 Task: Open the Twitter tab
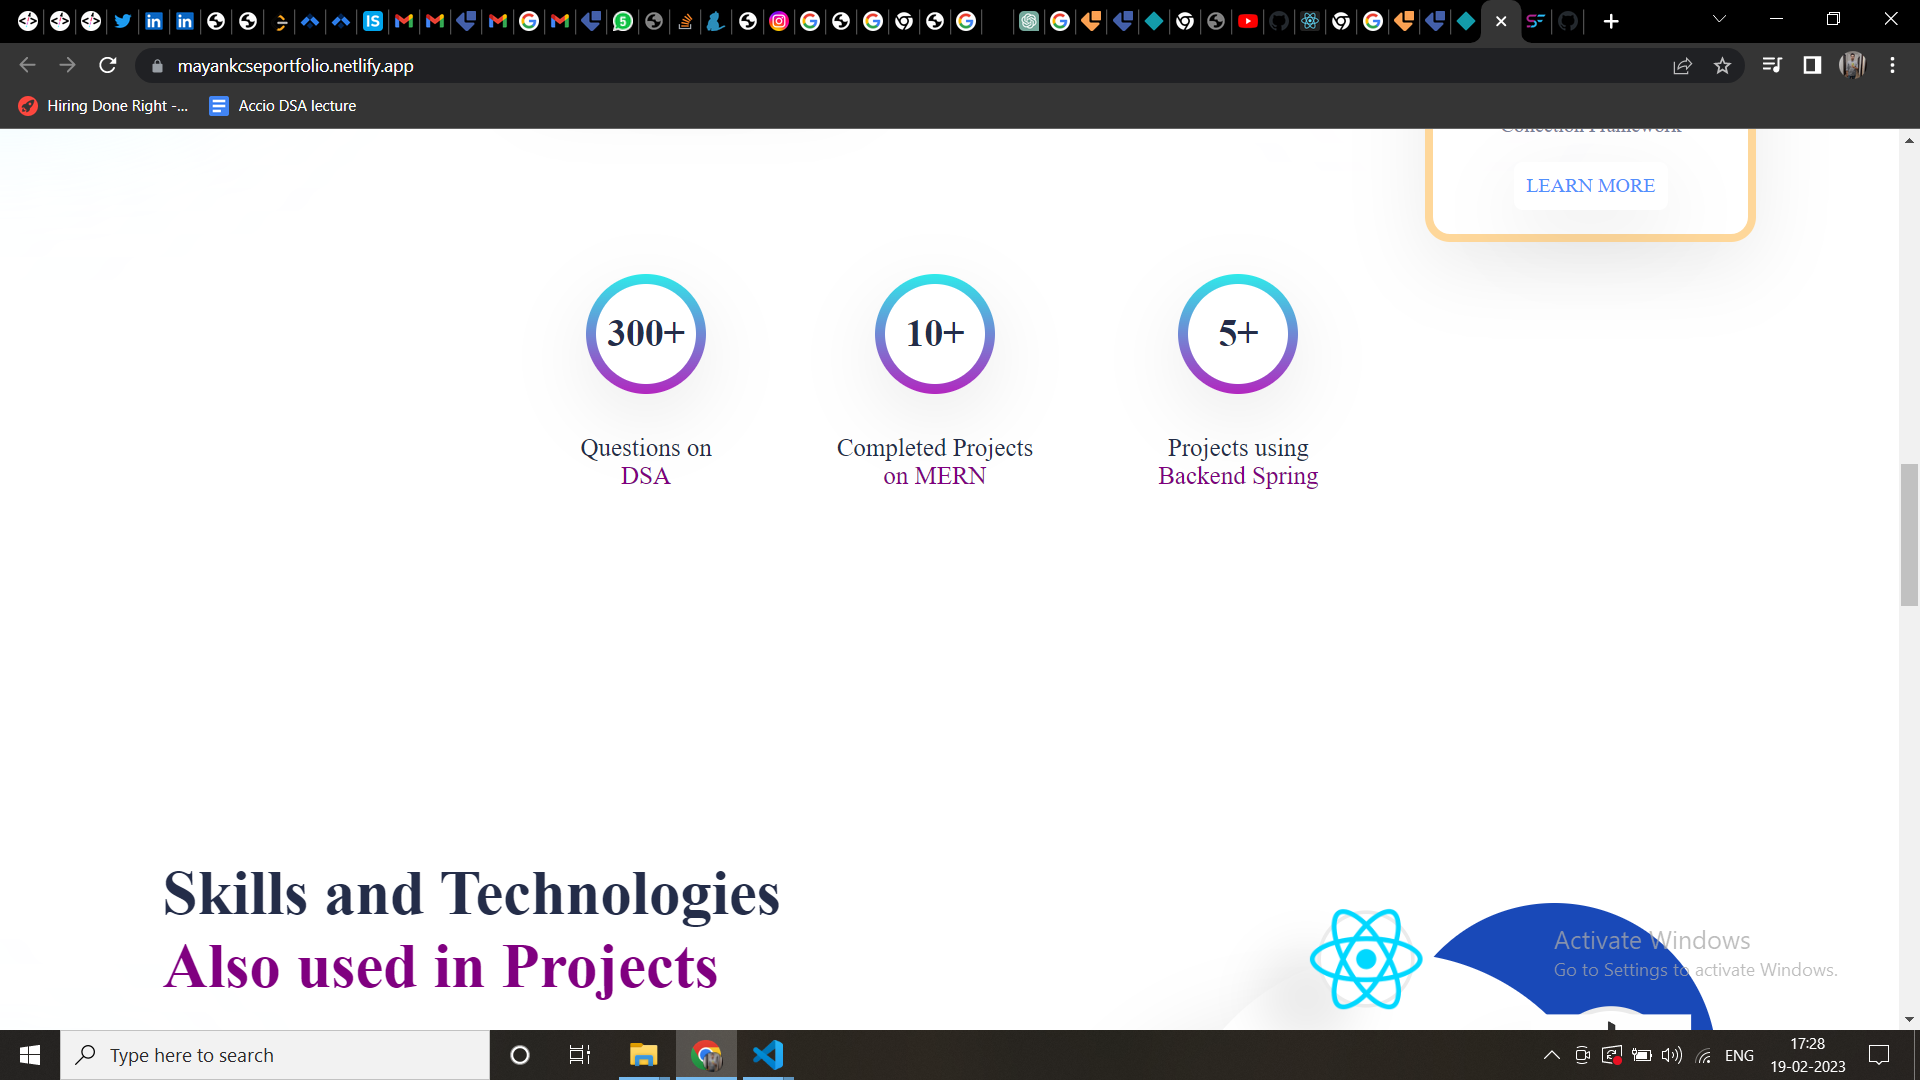point(123,21)
